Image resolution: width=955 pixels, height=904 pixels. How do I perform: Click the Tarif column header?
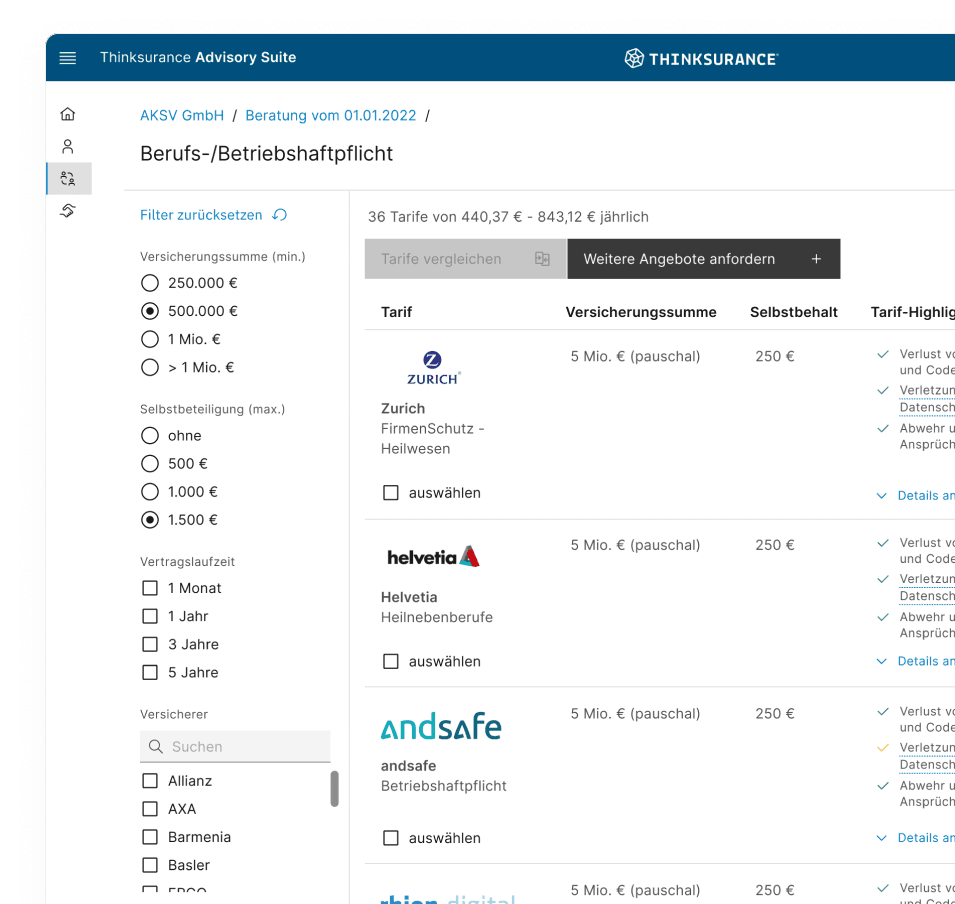click(x=396, y=312)
